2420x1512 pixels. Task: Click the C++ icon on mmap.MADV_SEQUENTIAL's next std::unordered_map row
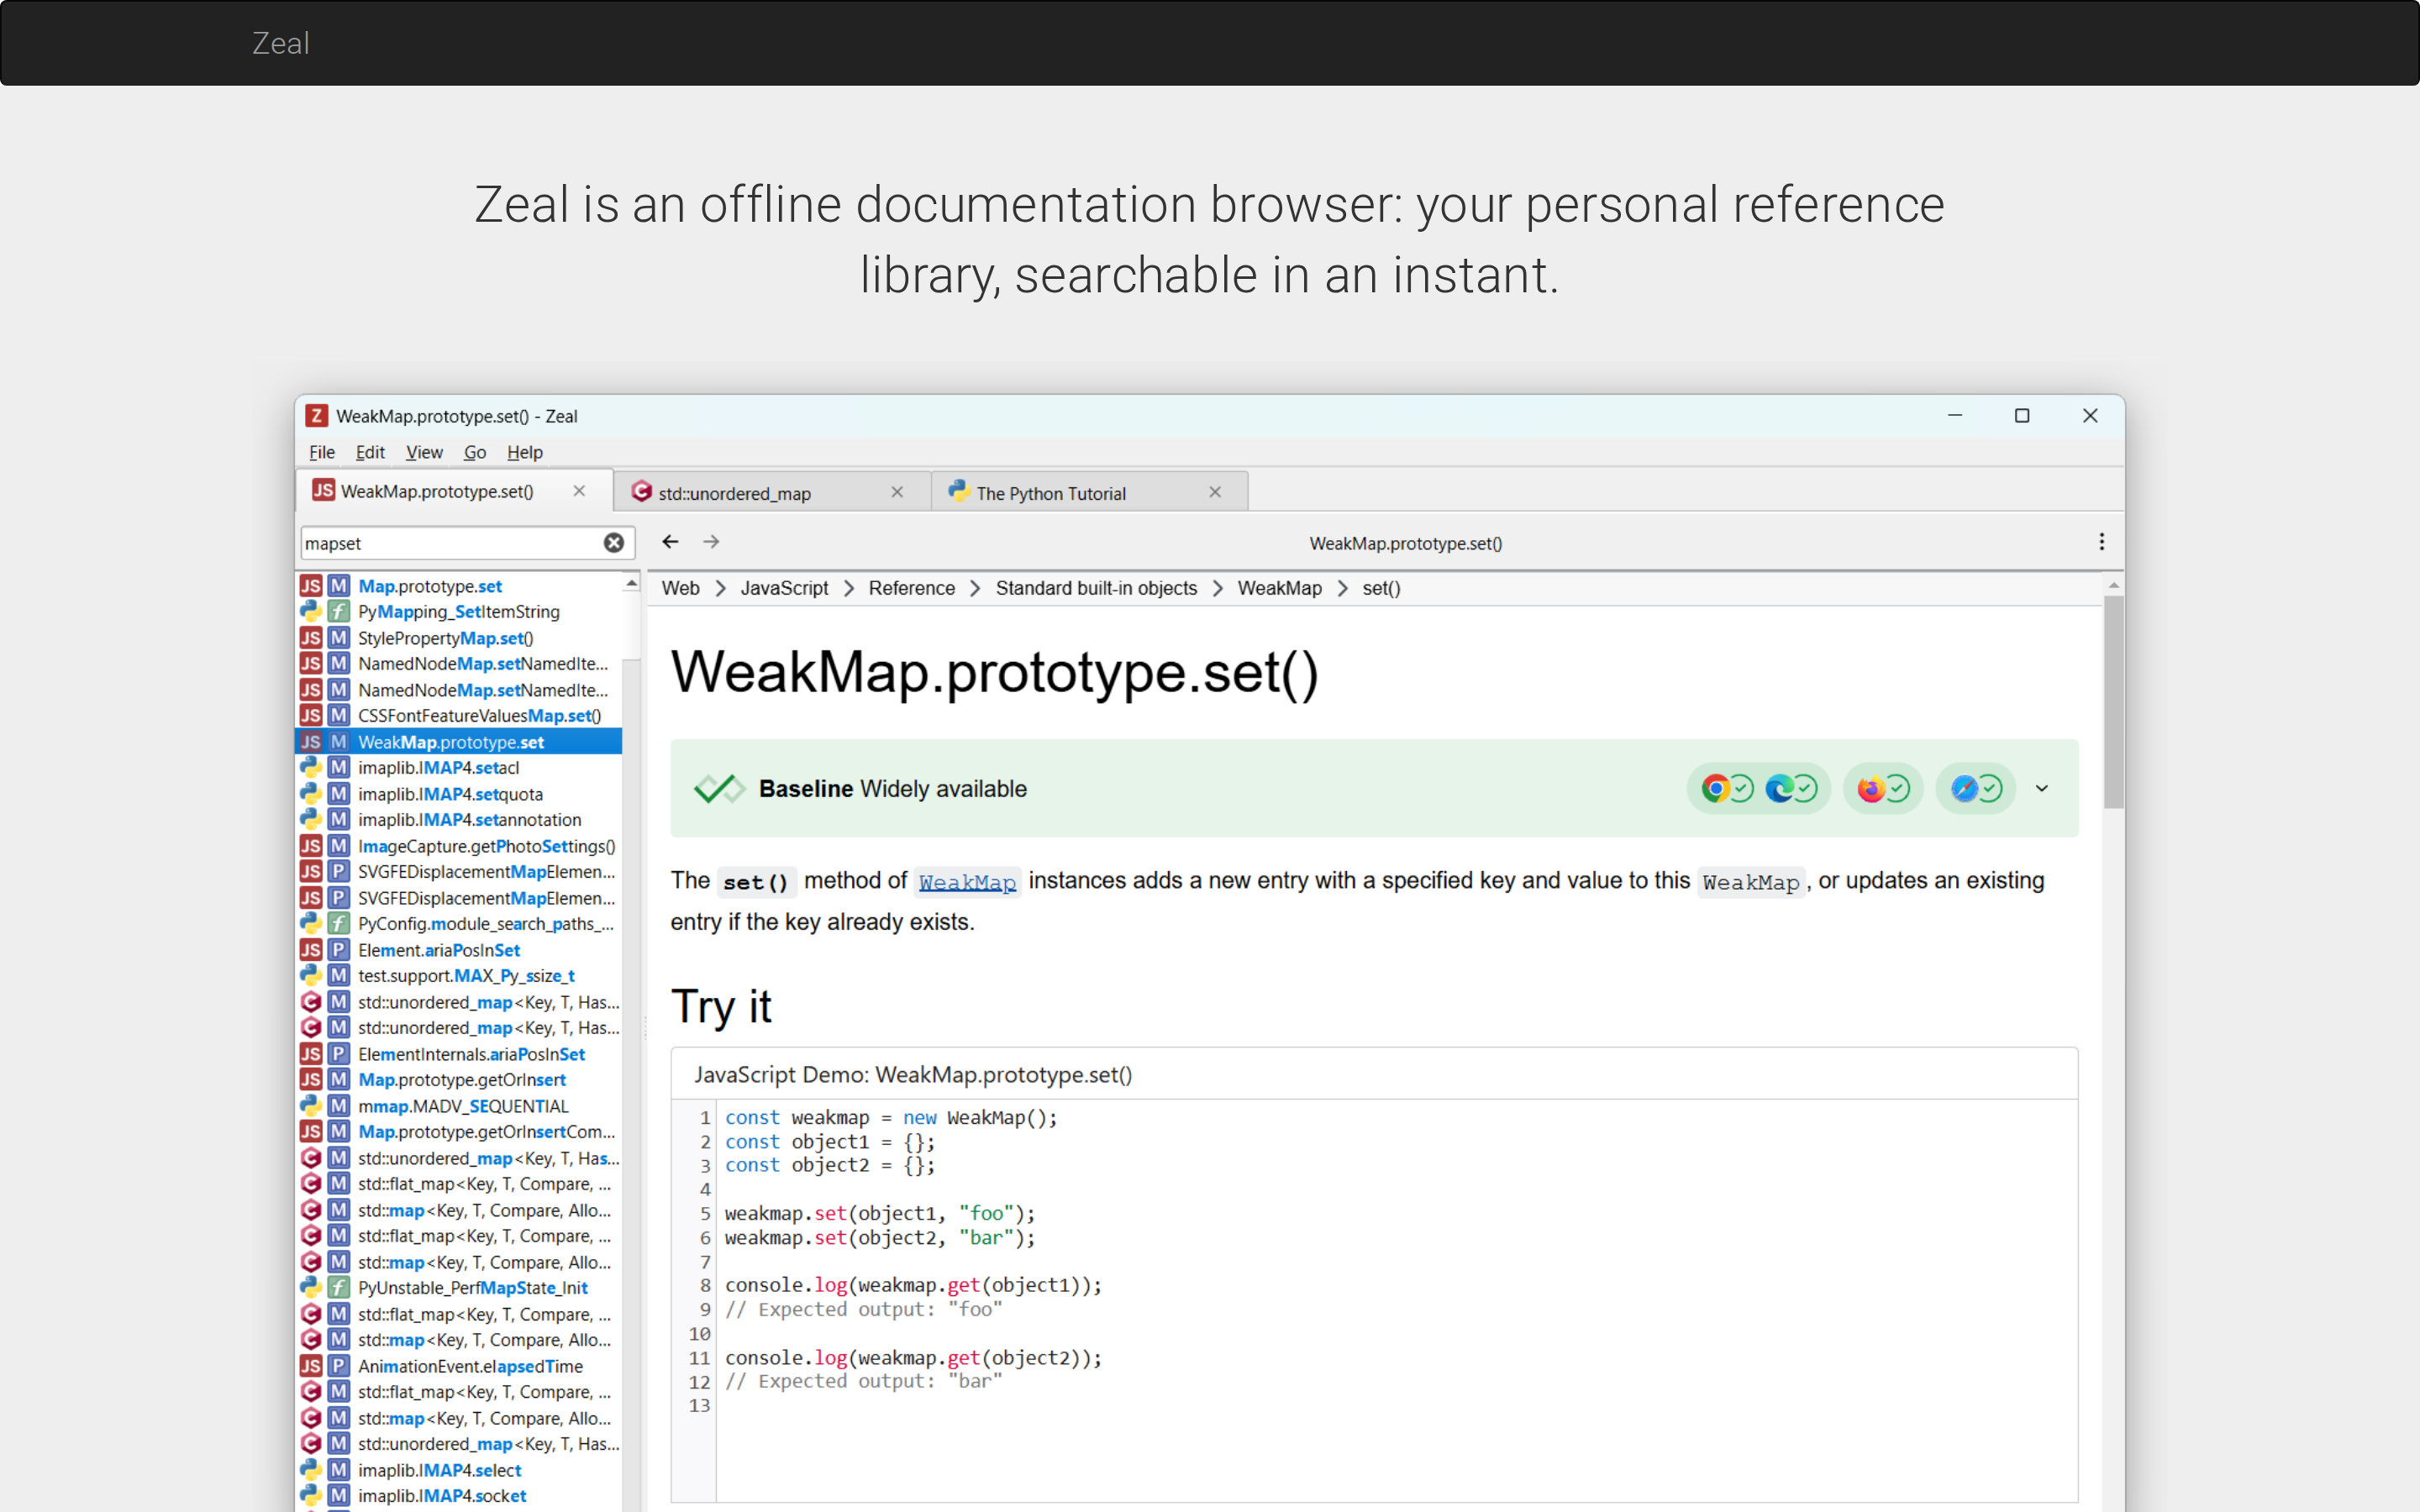(x=311, y=1158)
